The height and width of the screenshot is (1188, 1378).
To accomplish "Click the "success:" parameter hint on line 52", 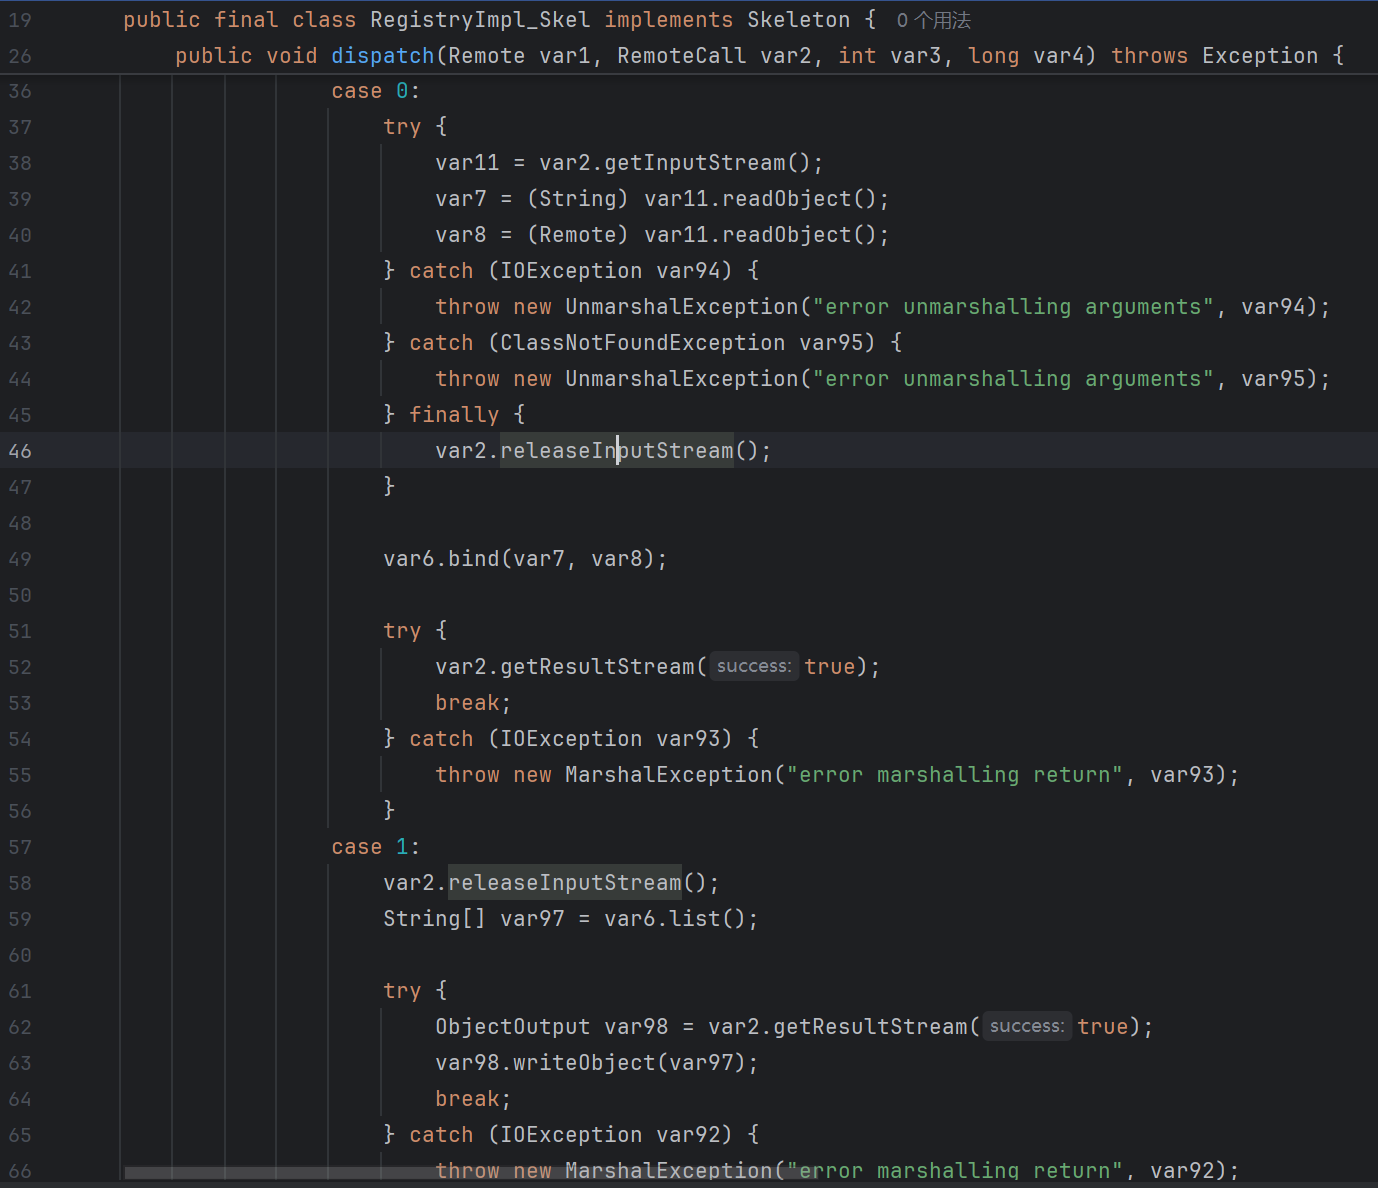I will (754, 666).
